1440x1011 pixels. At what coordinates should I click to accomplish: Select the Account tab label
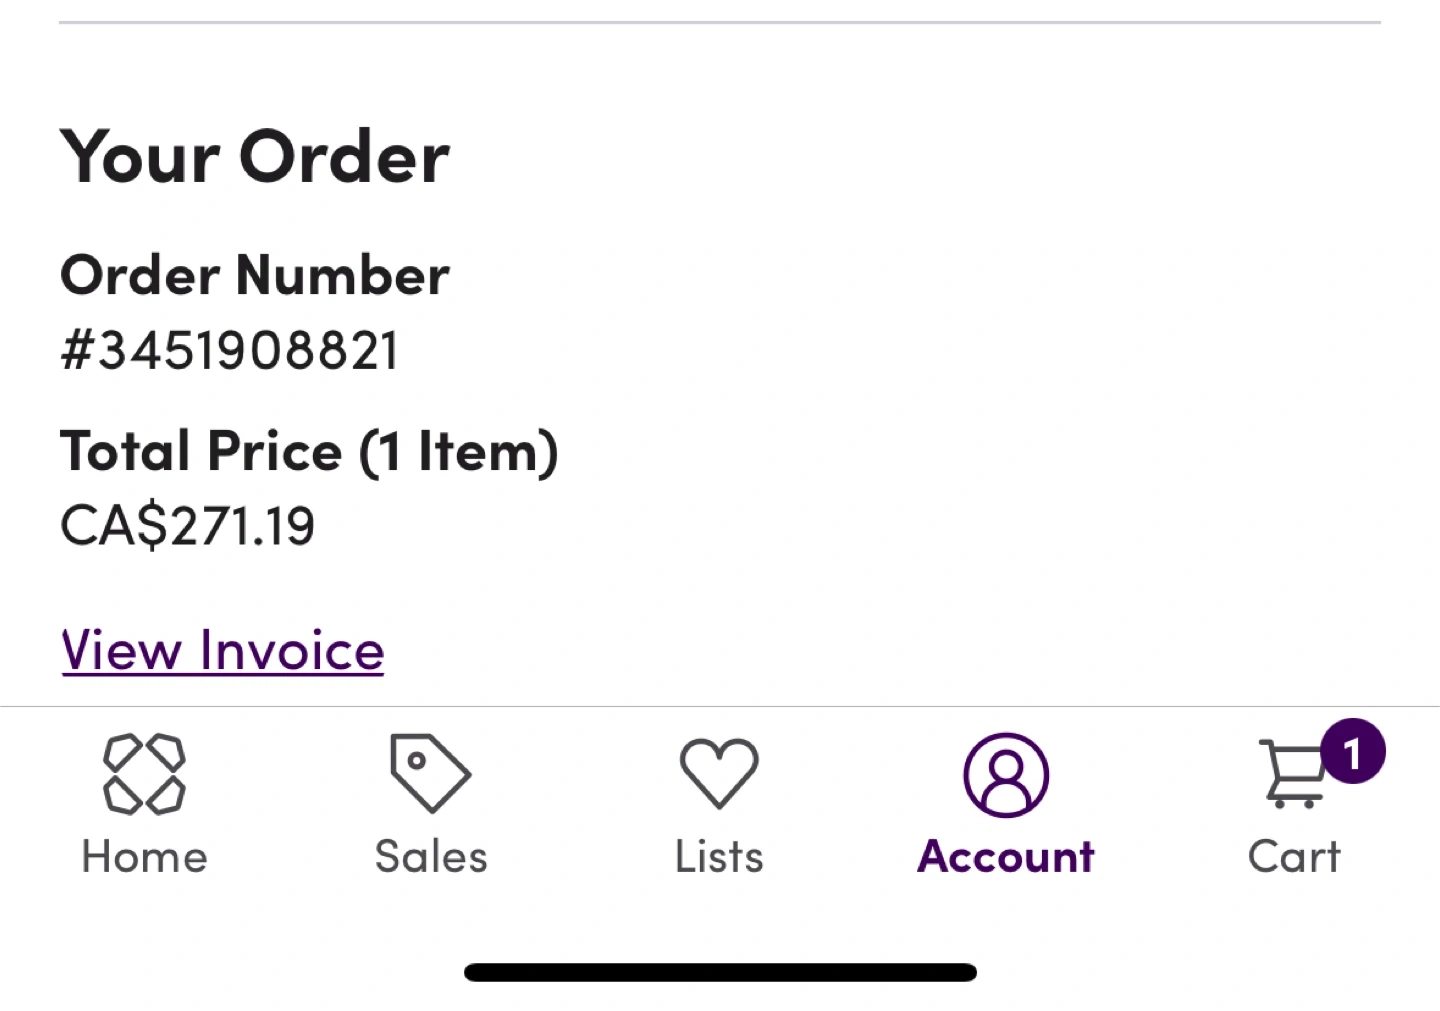coord(1006,857)
